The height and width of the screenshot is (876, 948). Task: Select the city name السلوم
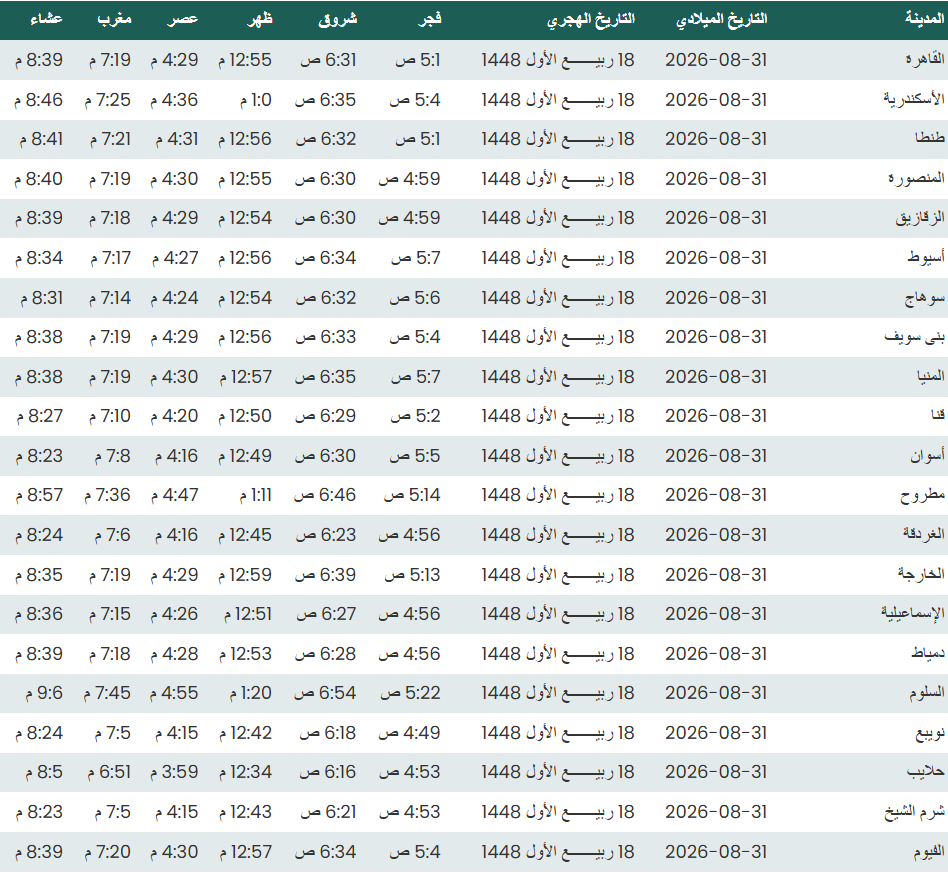(x=927, y=693)
